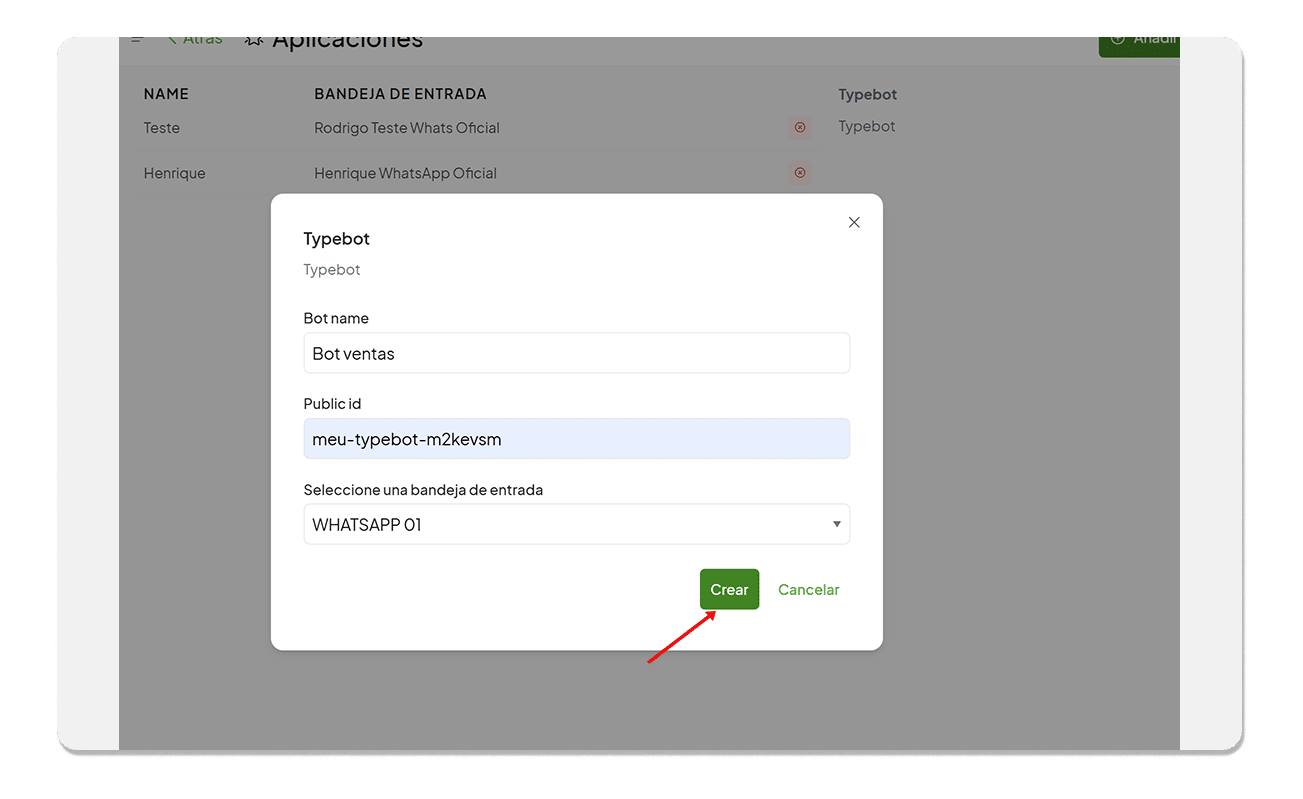Remove the Henrique application with the red icon

coord(799,173)
